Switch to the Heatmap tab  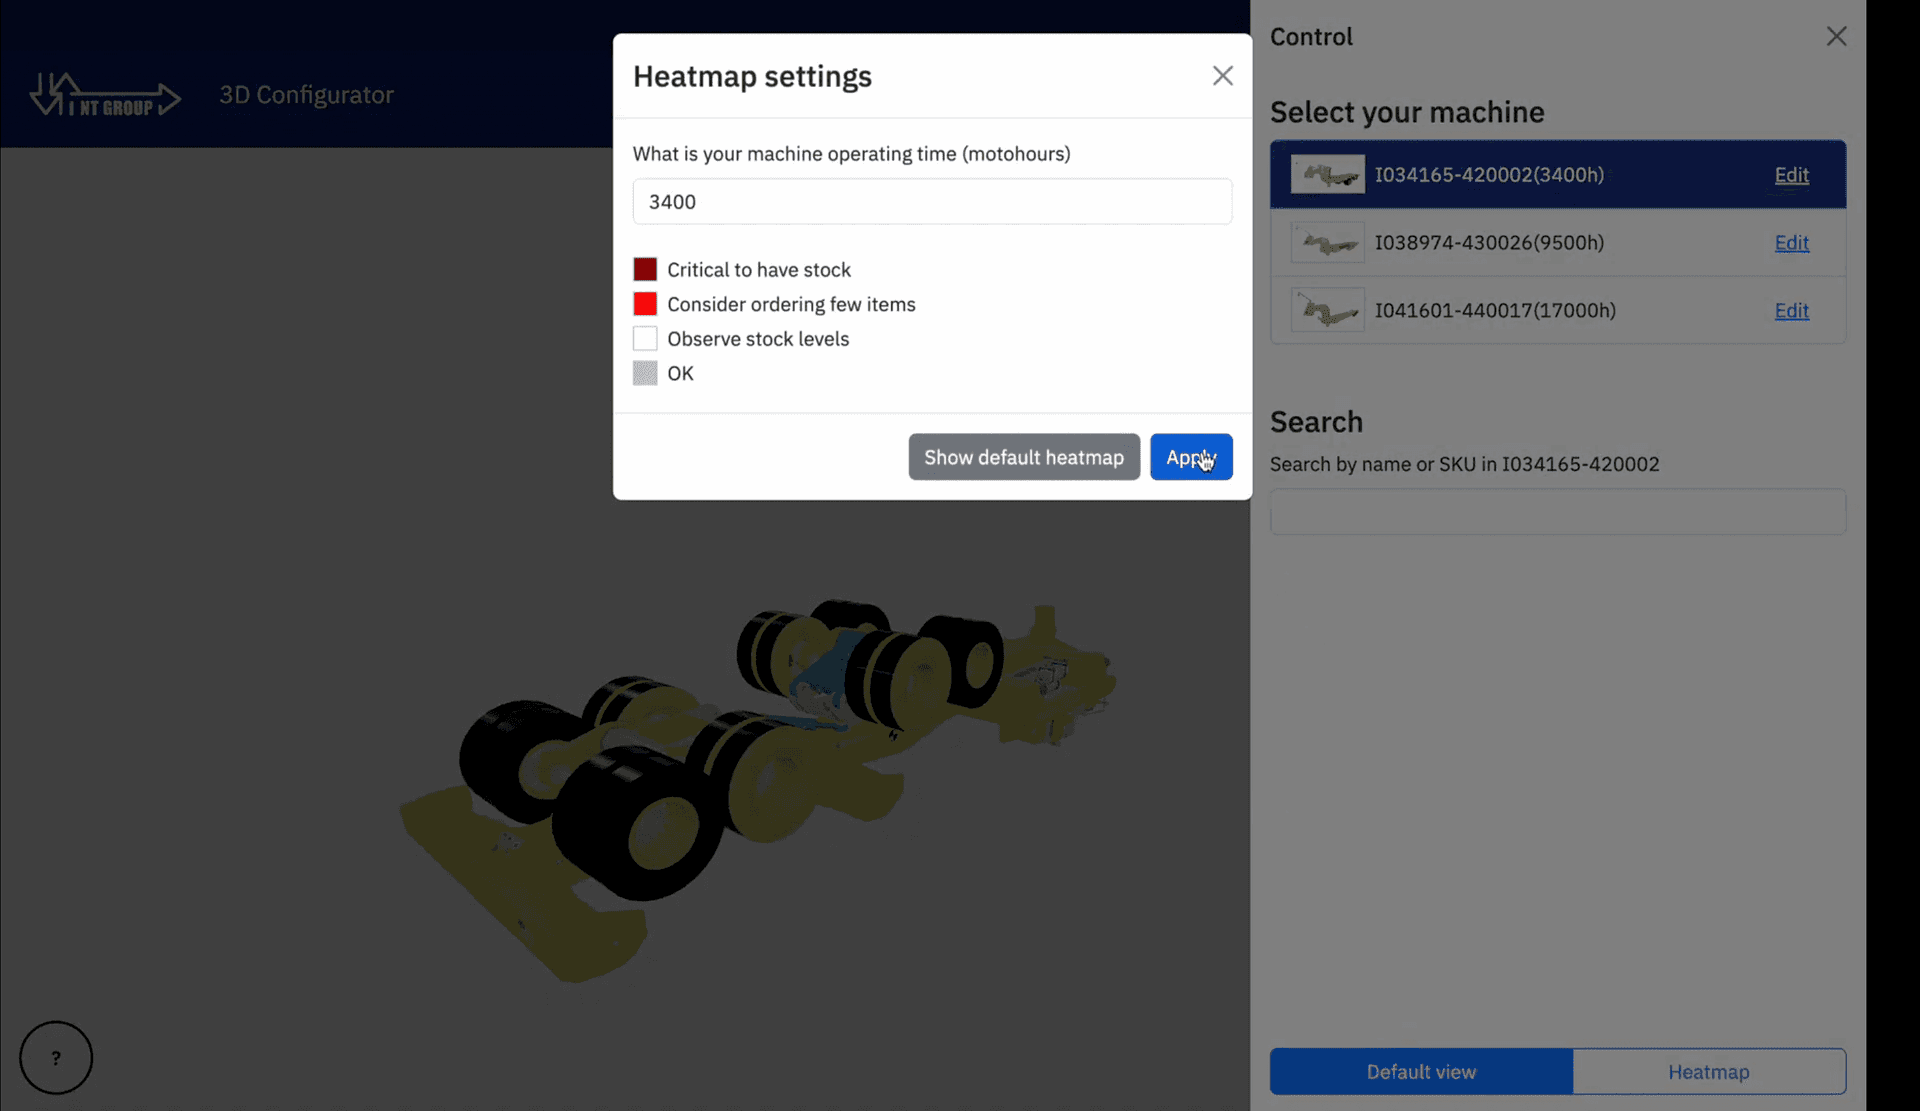point(1708,1071)
